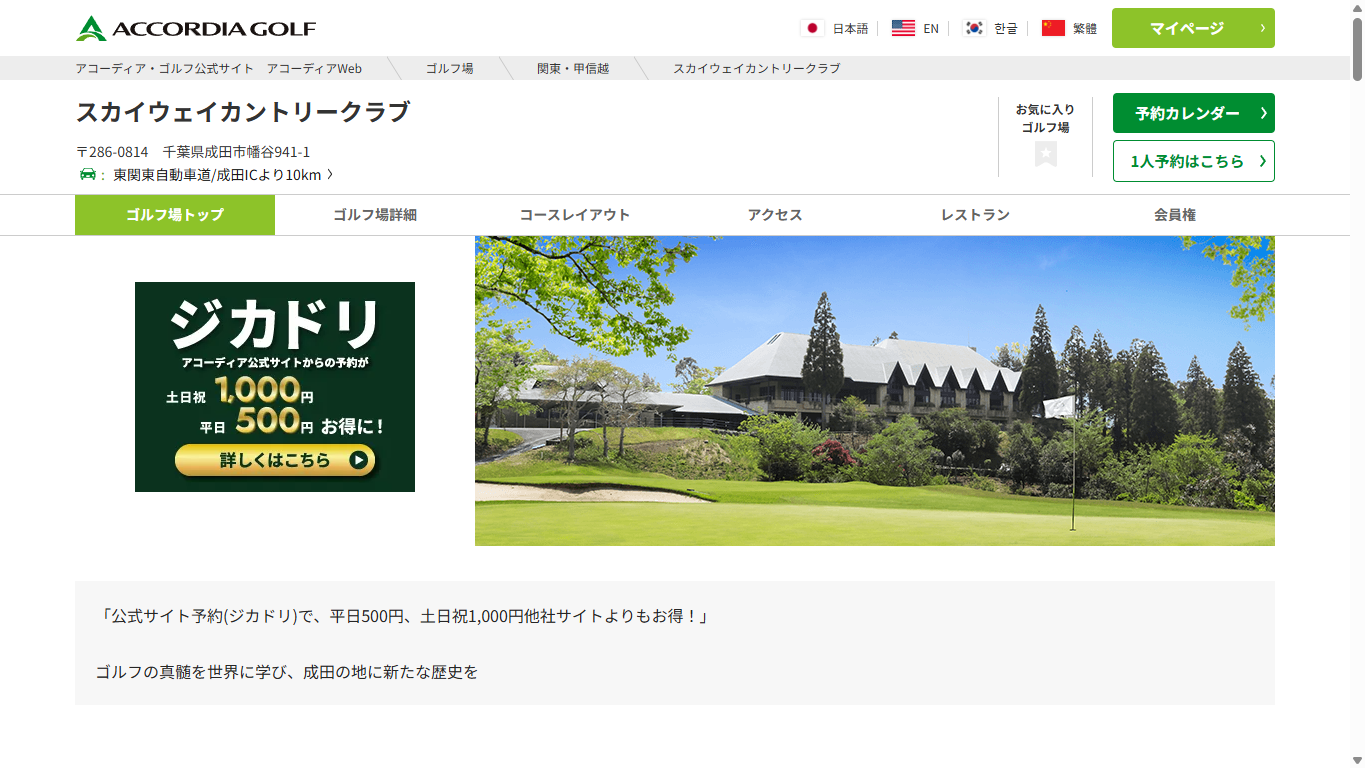Image resolution: width=1365 pixels, height=768 pixels.
Task: Click the Accordia Golf logo
Action: [196, 28]
